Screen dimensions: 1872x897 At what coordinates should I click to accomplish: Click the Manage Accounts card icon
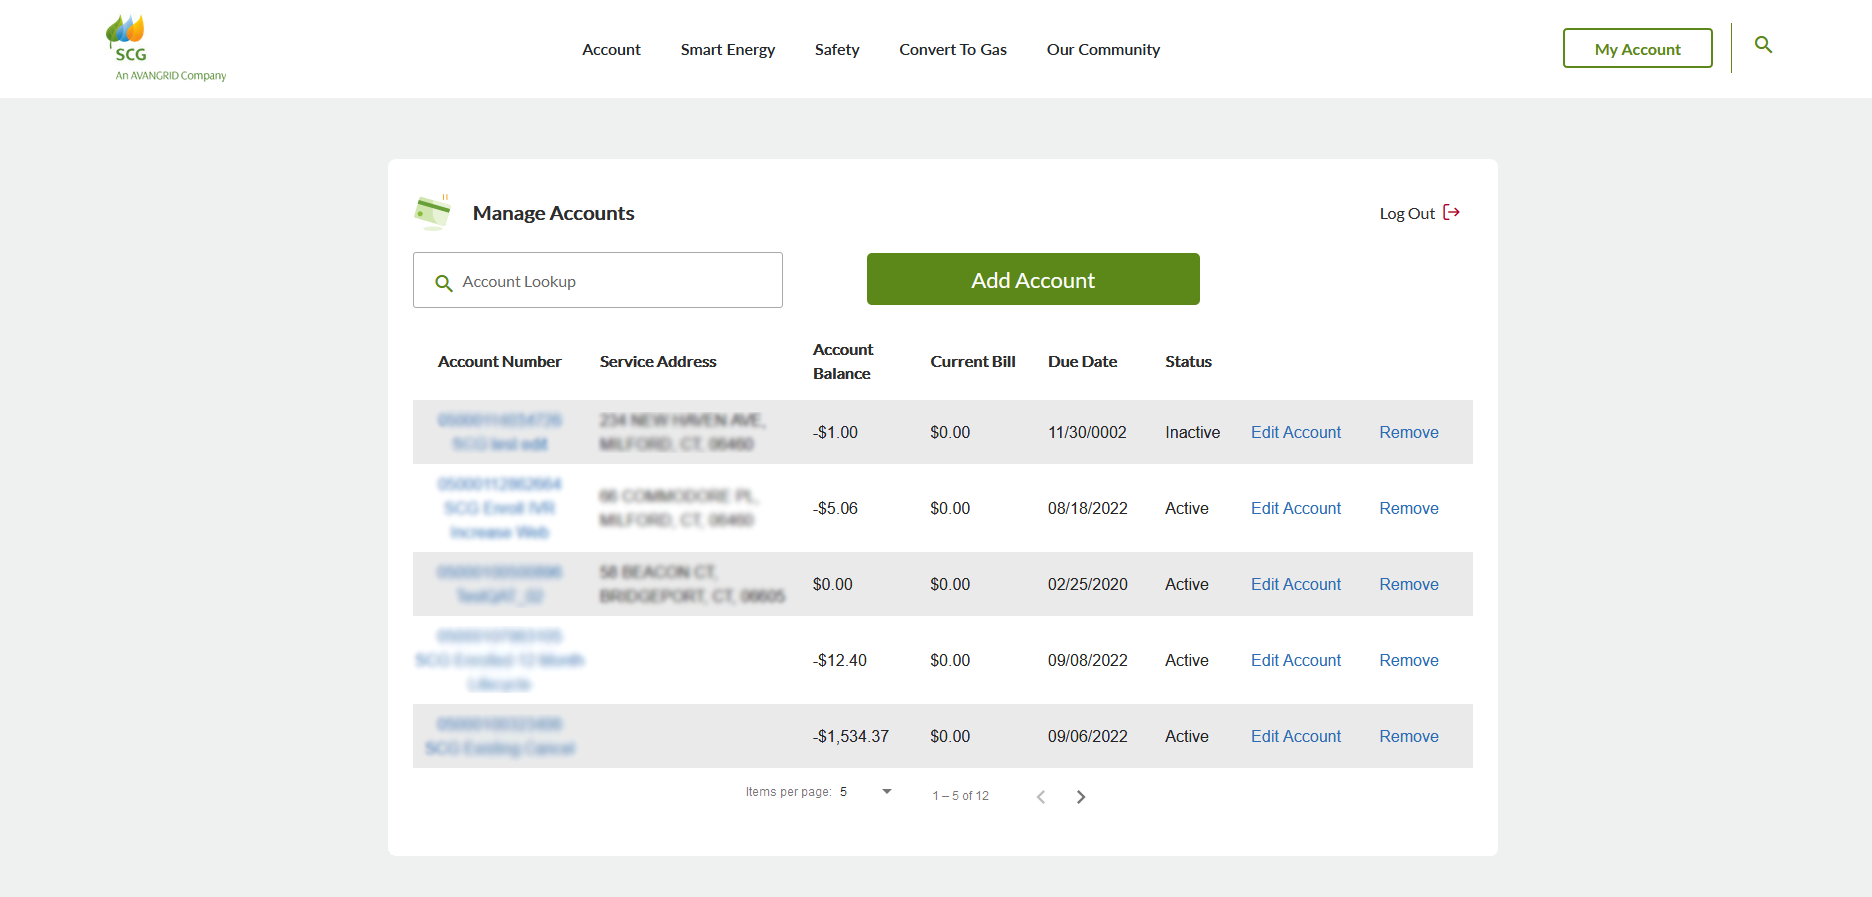click(432, 212)
